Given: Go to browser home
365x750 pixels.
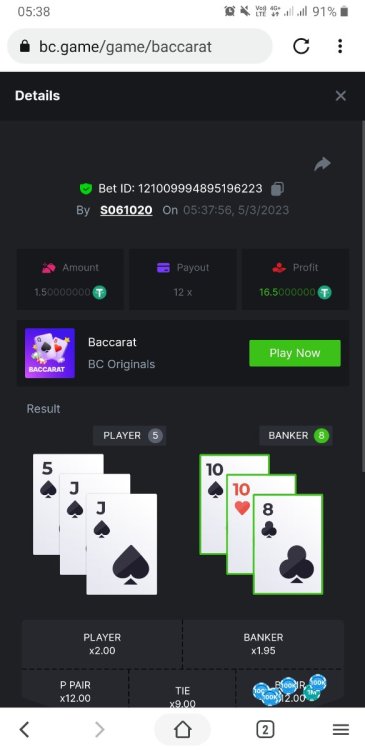Looking at the screenshot, I should click(182, 729).
